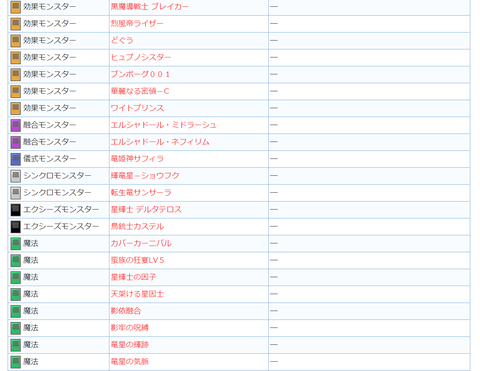The image size is (480, 371).
Task: Open the 天架ける星因士 link
Action: click(x=137, y=294)
